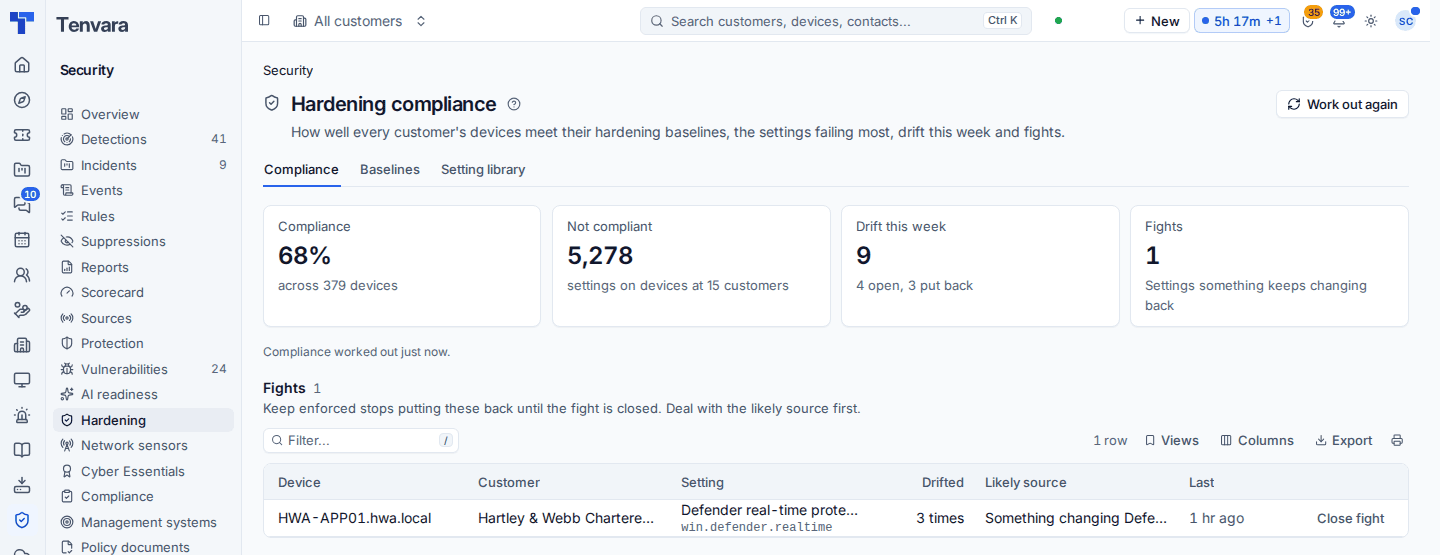This screenshot has width=1440, height=555.
Task: Click the printer icon above the table
Action: [1397, 441]
